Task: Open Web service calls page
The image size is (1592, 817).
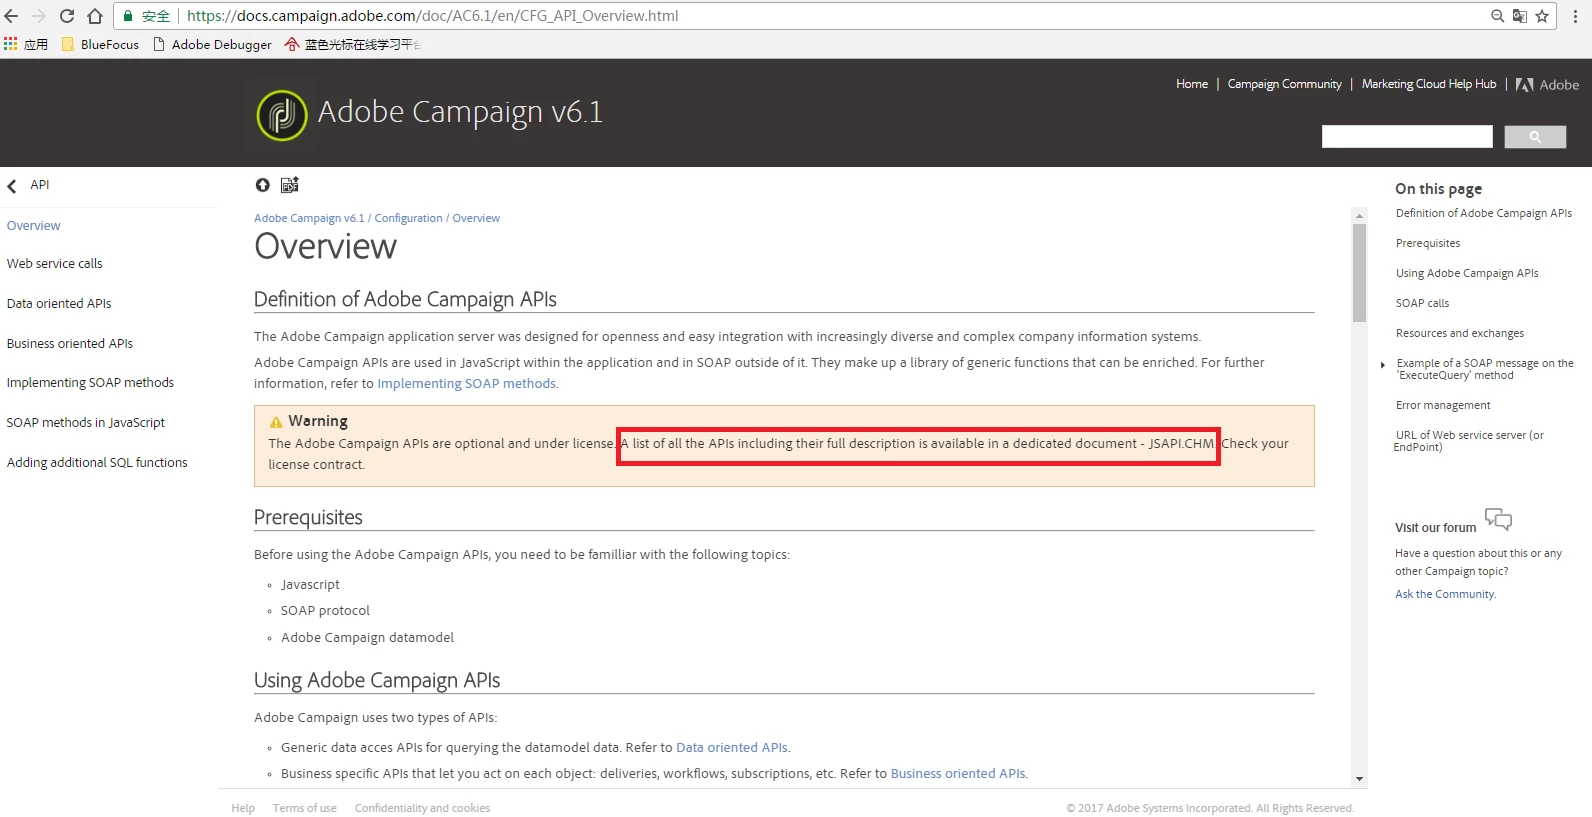Action: (x=55, y=264)
